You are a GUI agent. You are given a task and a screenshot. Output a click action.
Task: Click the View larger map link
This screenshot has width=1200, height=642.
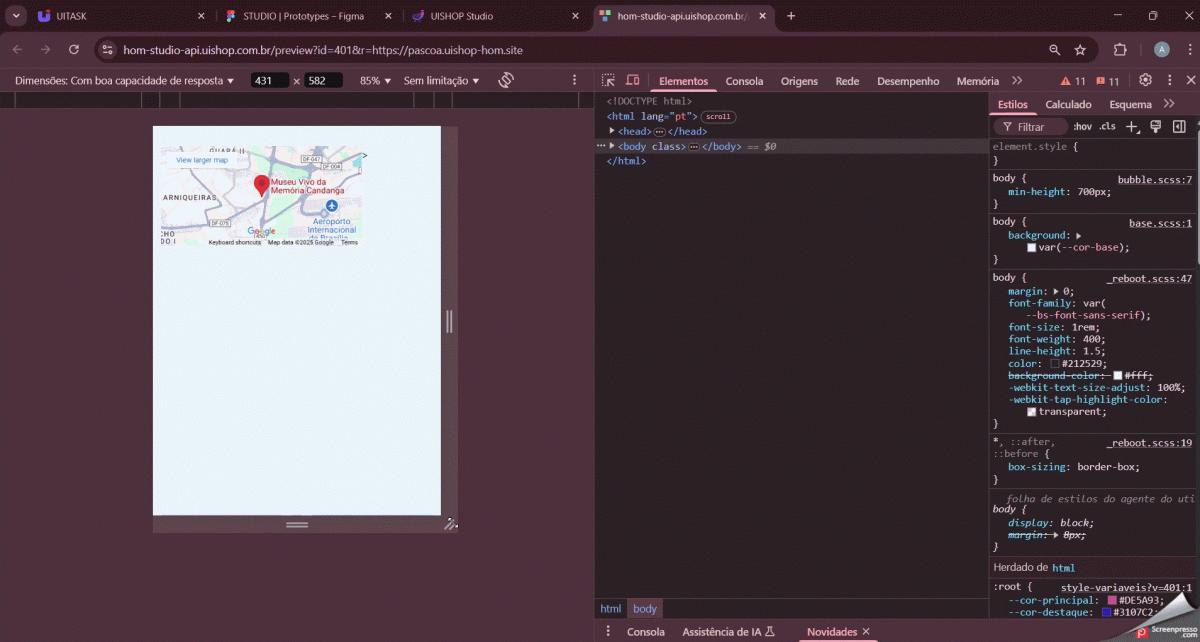[202, 160]
